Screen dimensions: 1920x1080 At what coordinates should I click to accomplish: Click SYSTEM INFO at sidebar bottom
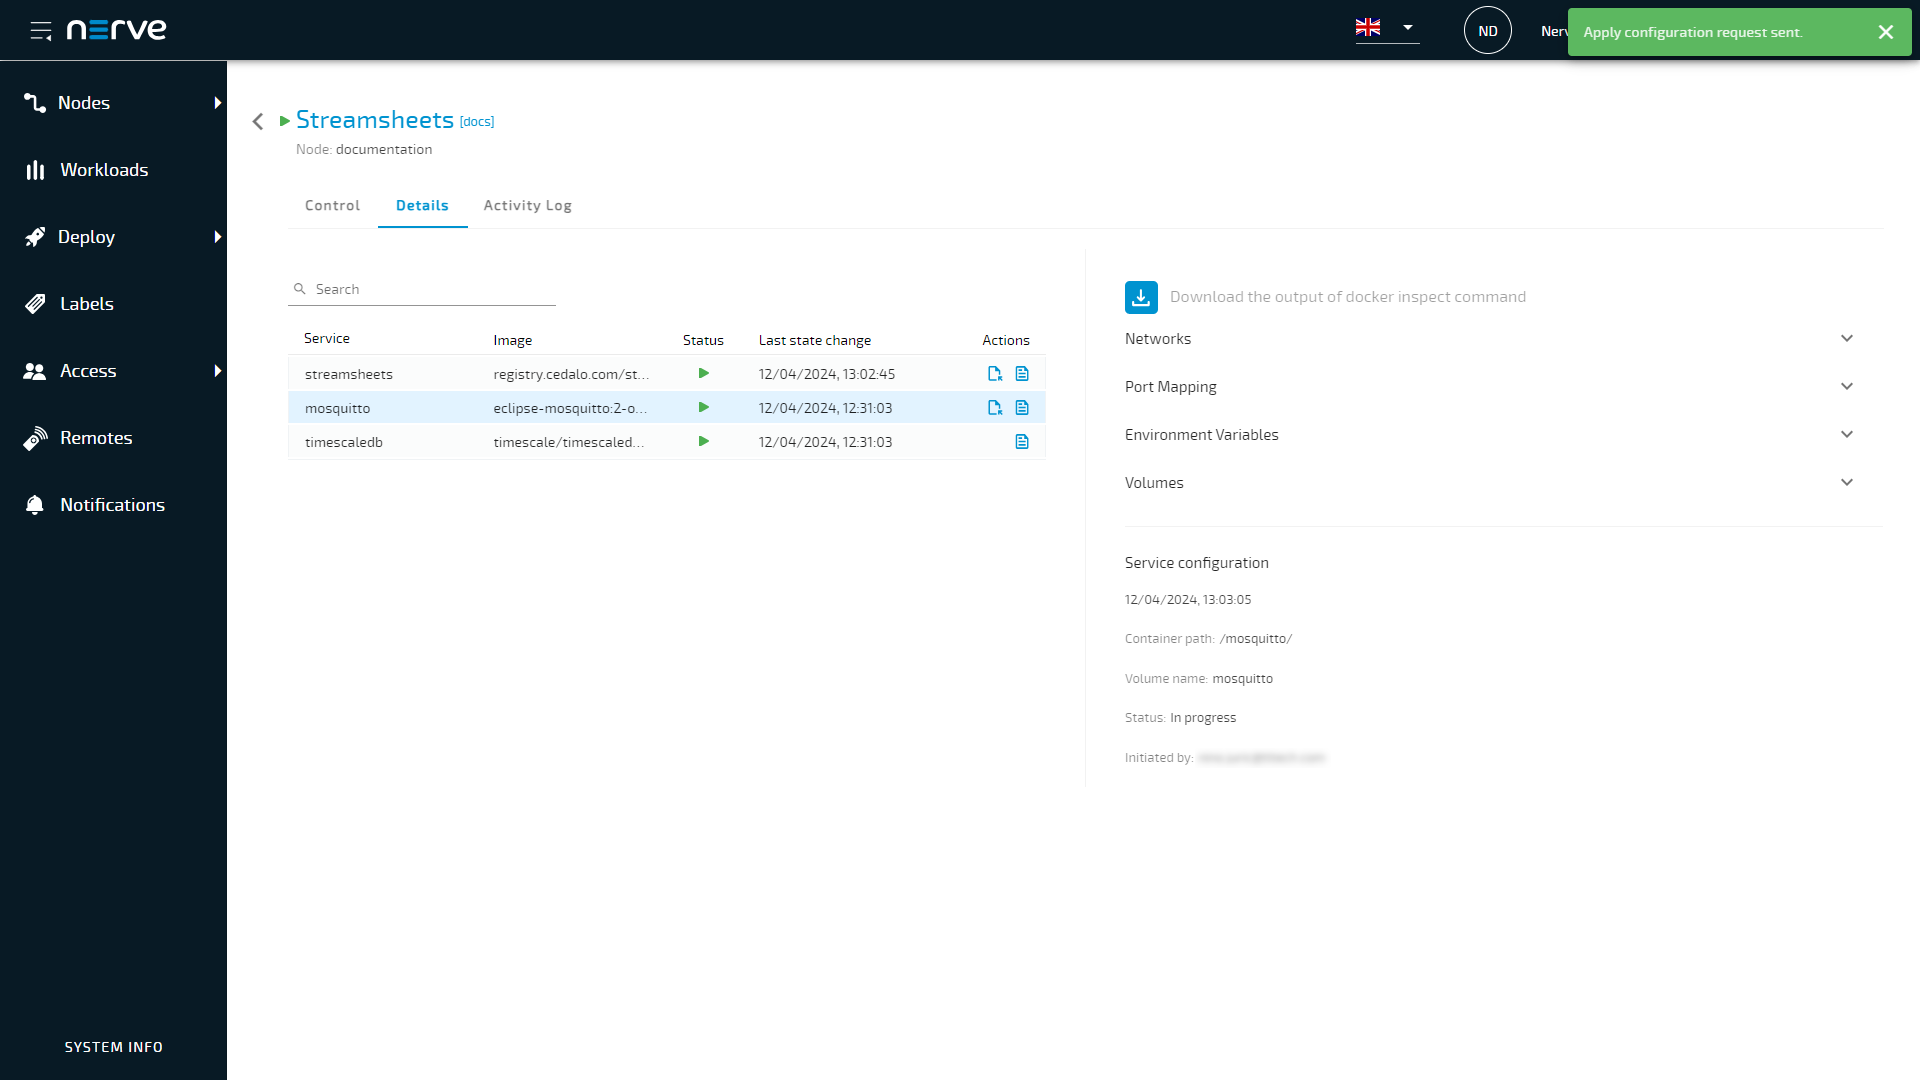point(113,1047)
